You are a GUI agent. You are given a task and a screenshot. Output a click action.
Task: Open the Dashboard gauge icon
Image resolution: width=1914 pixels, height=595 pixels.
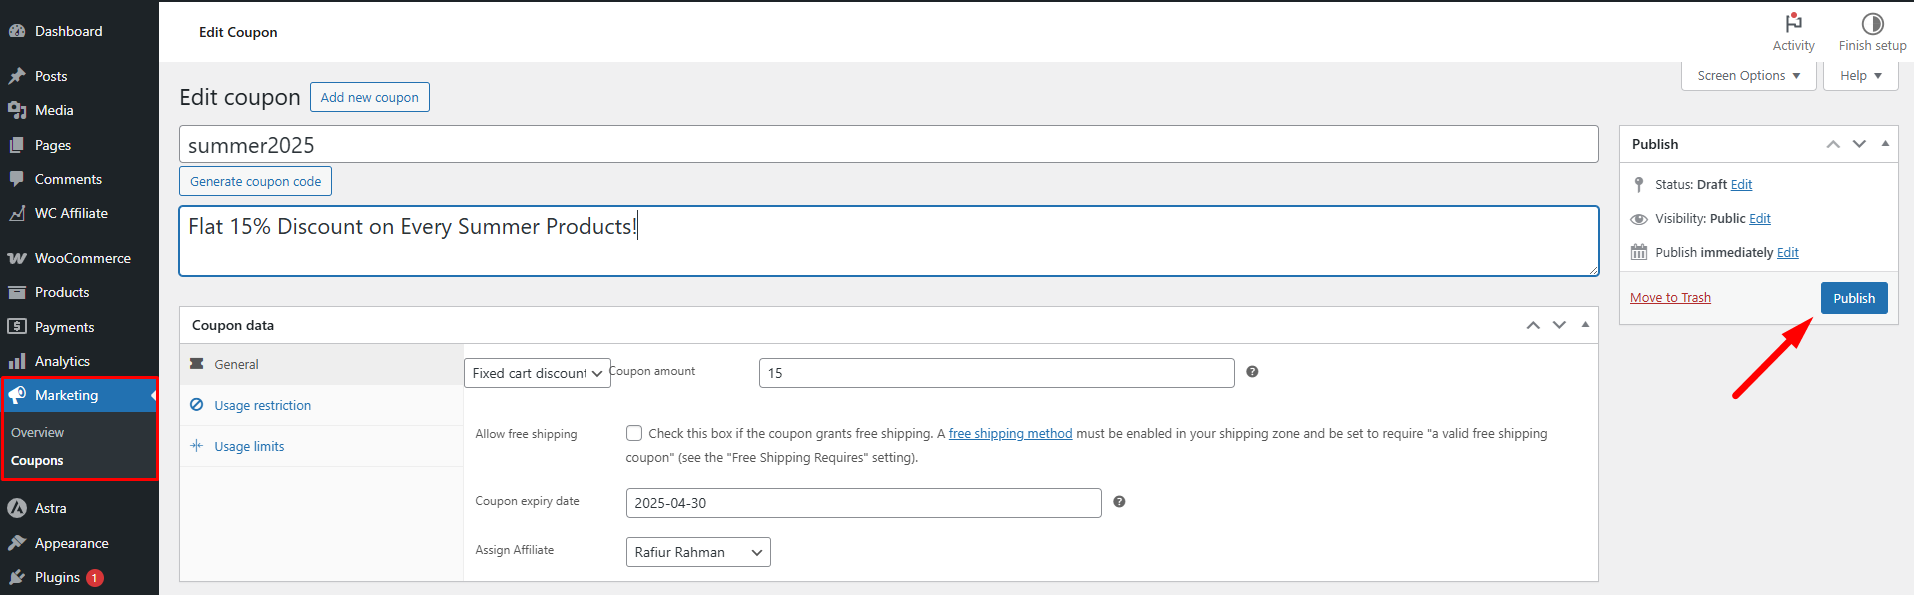17,31
